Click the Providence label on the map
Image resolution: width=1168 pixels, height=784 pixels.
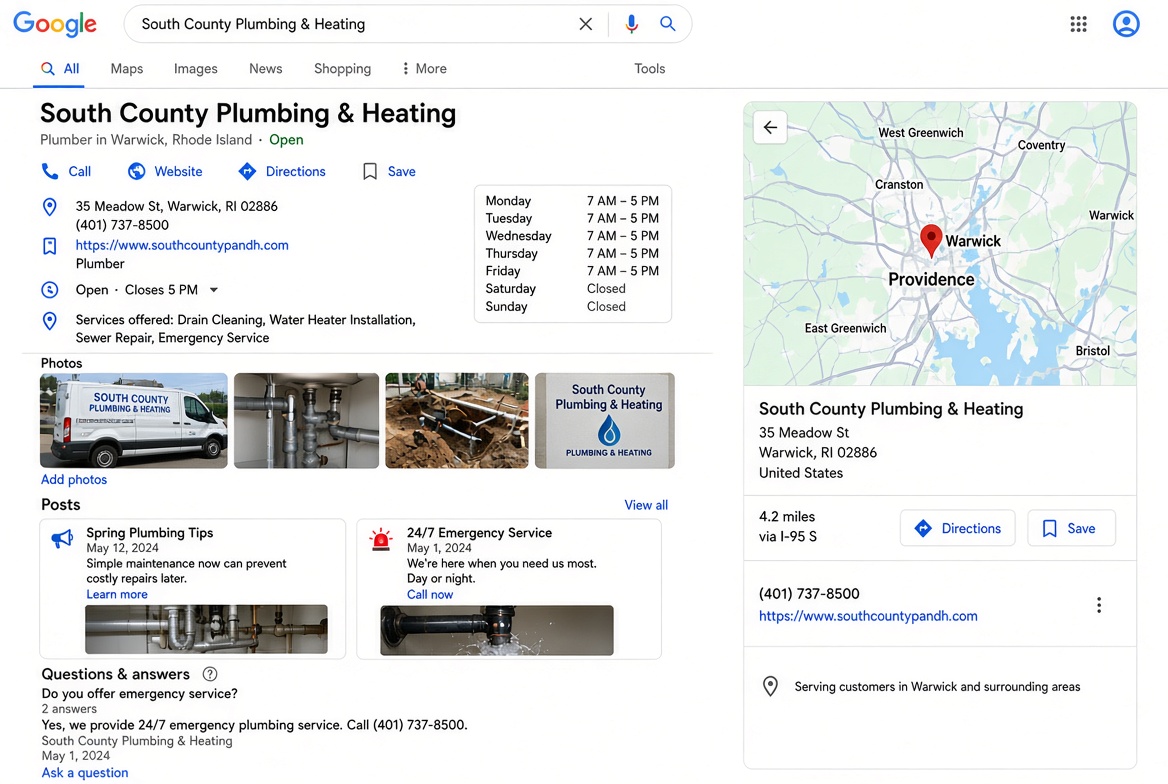click(931, 279)
